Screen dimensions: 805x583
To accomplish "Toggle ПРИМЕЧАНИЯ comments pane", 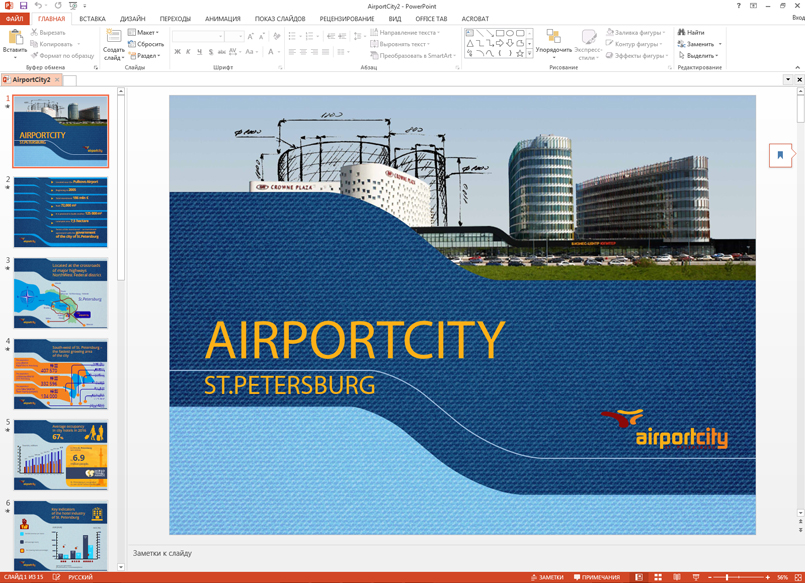I will [x=597, y=577].
